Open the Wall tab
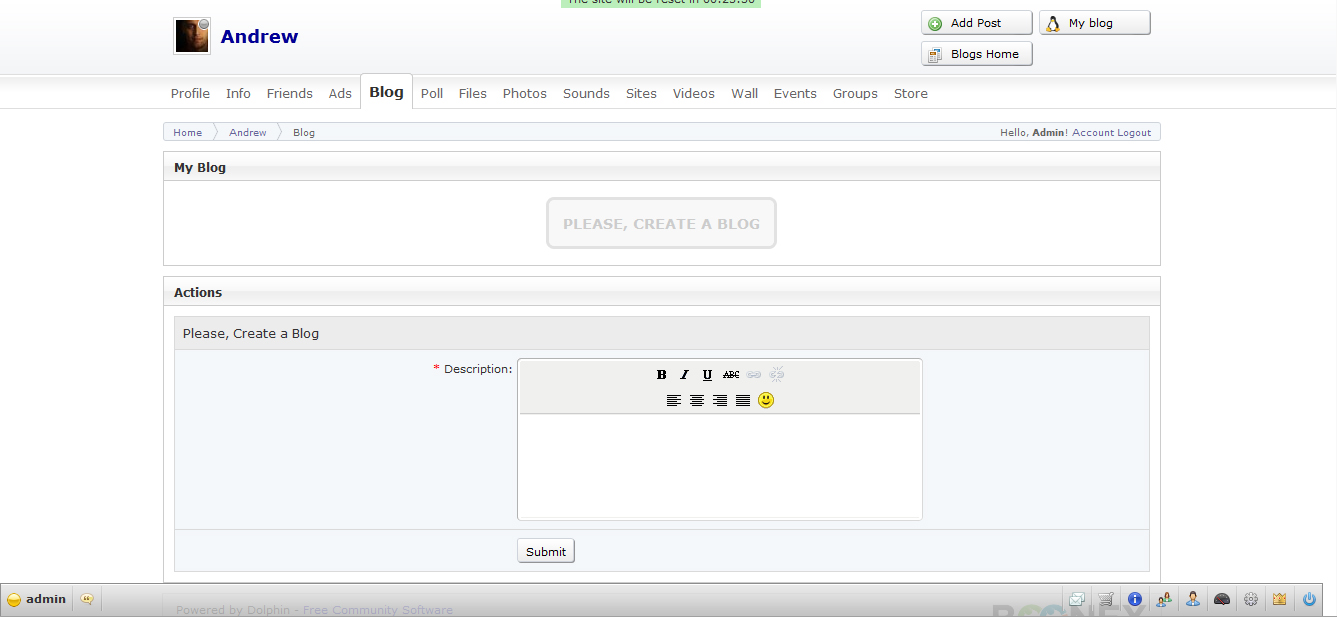 (x=744, y=93)
